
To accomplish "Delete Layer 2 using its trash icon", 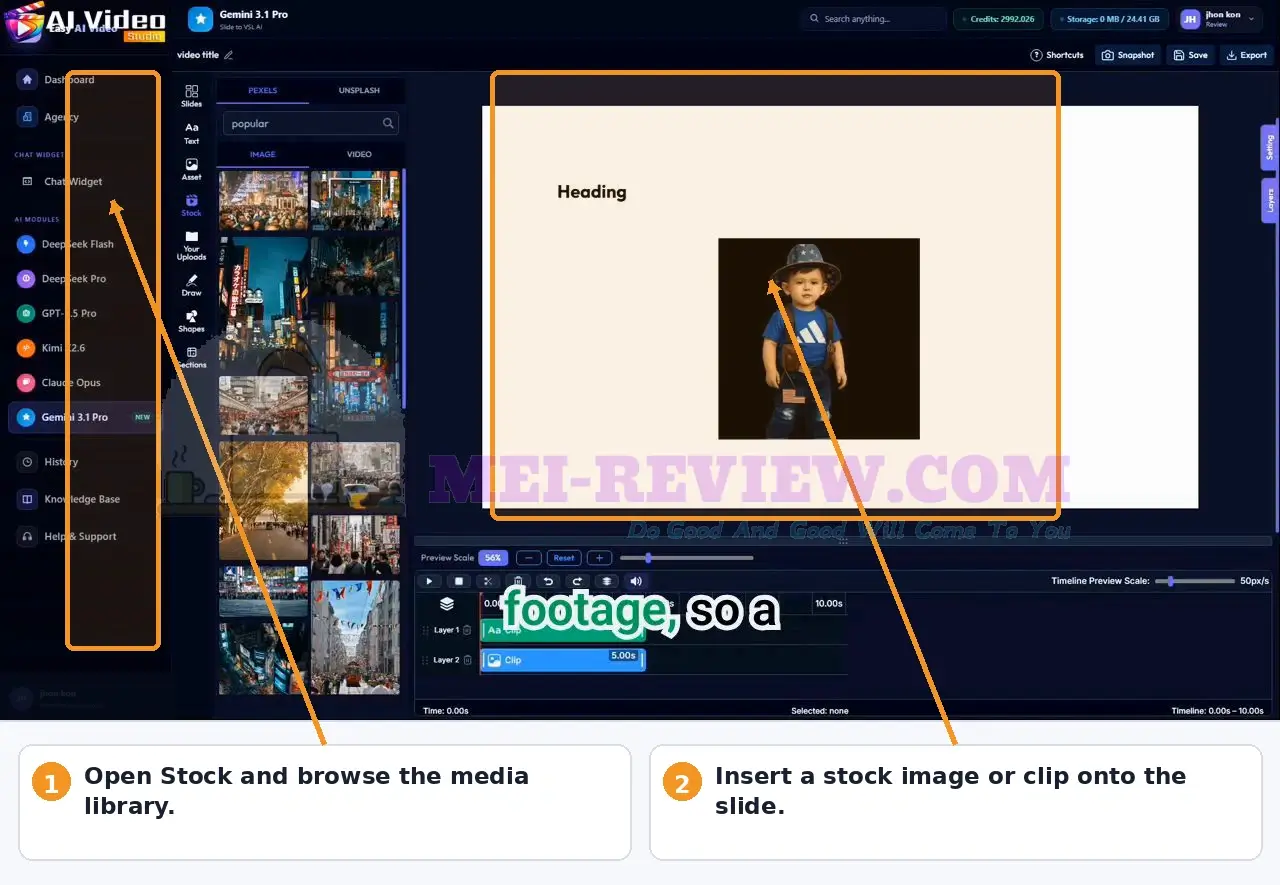I will [x=467, y=660].
